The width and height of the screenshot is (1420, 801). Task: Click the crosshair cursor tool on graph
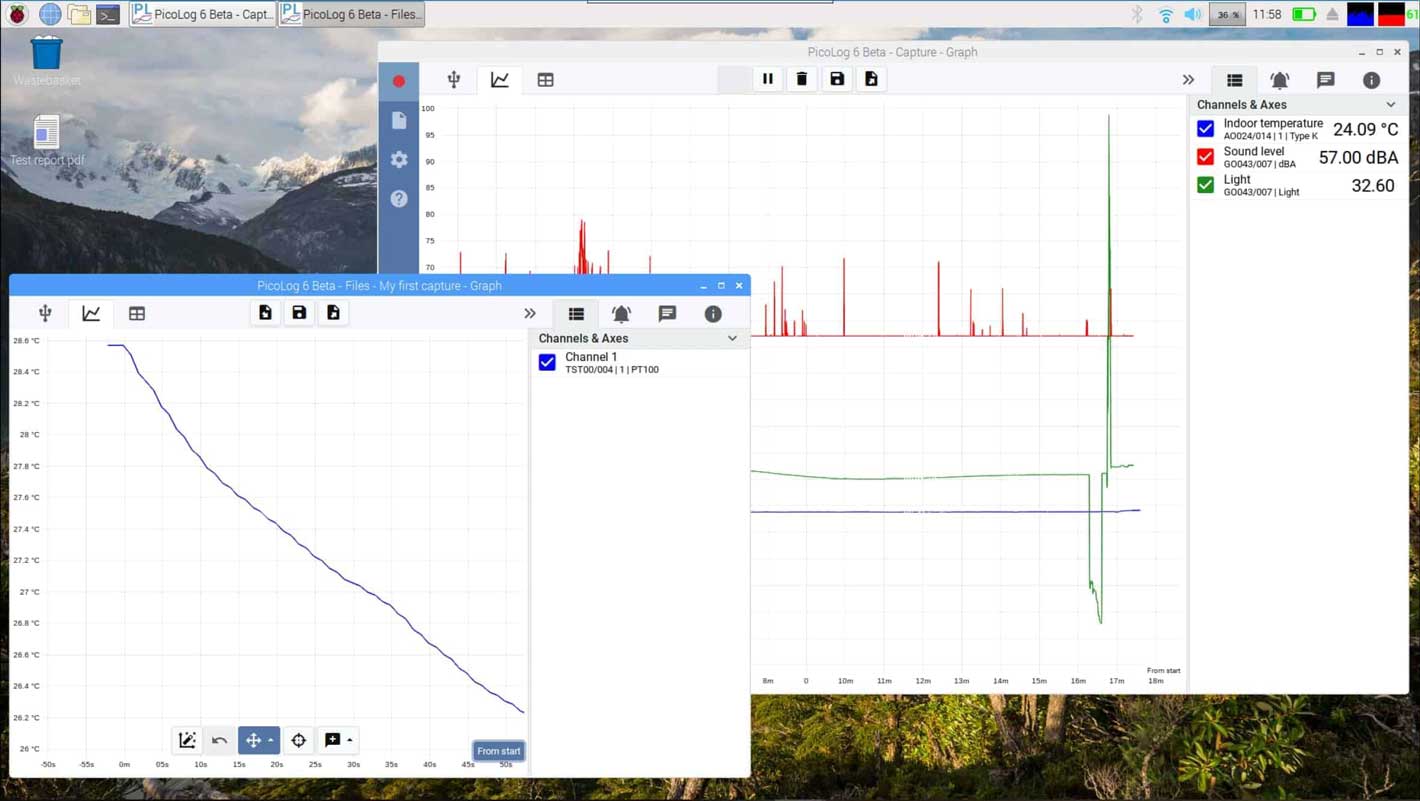pos(298,741)
